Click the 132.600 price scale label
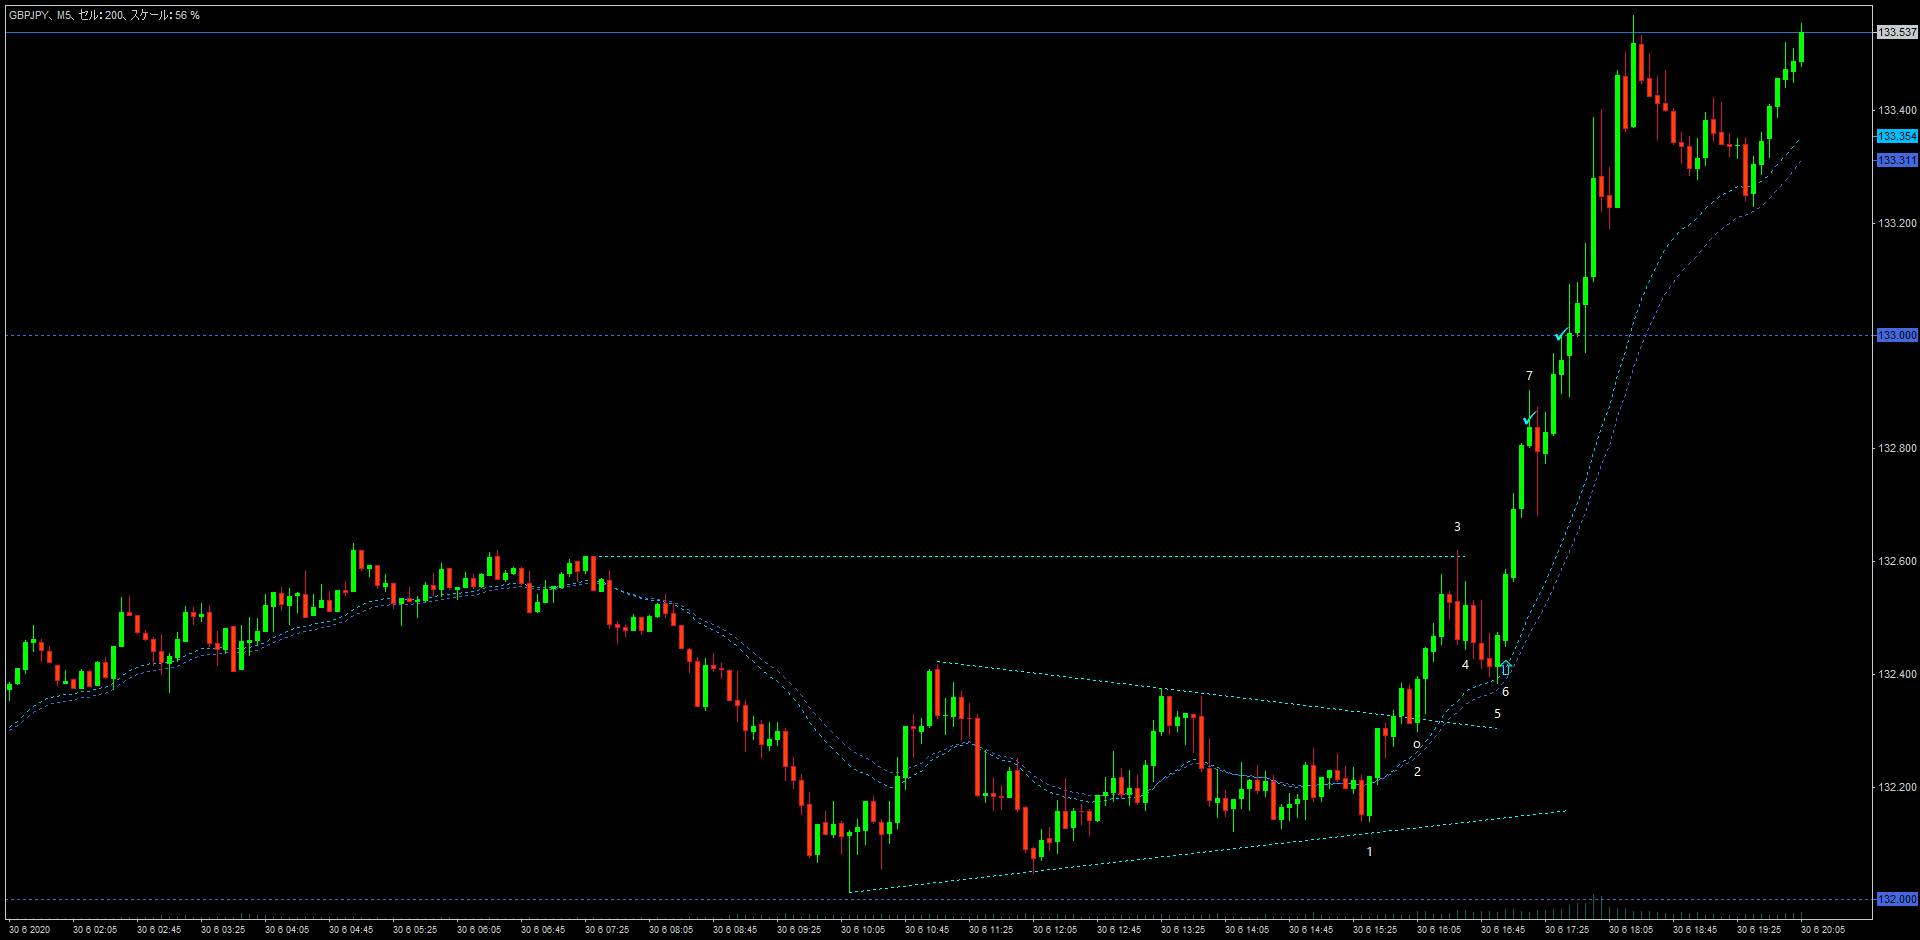Image resolution: width=1920 pixels, height=940 pixels. point(1897,561)
